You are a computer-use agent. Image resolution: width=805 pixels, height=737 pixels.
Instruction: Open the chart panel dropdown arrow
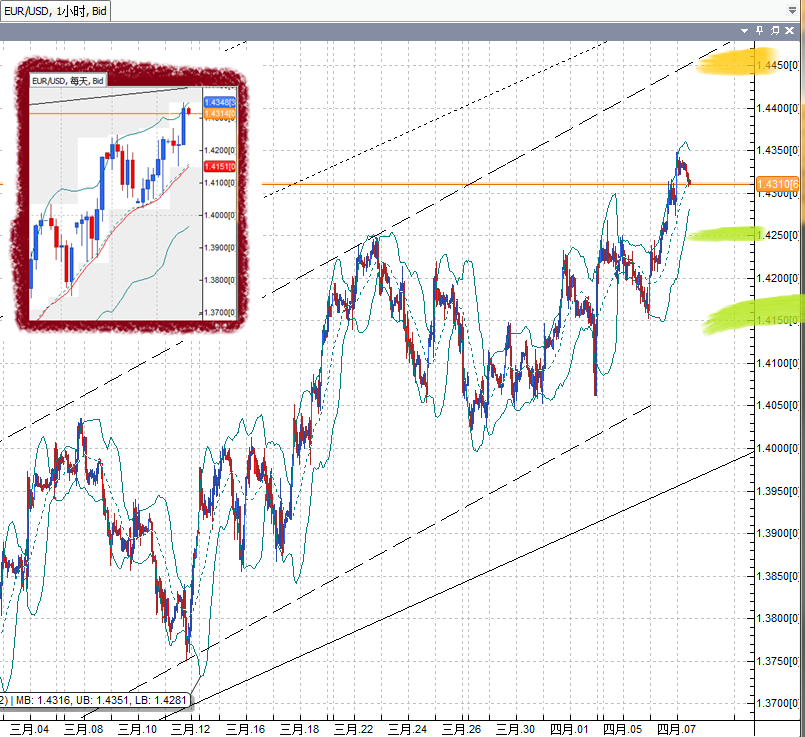click(744, 31)
